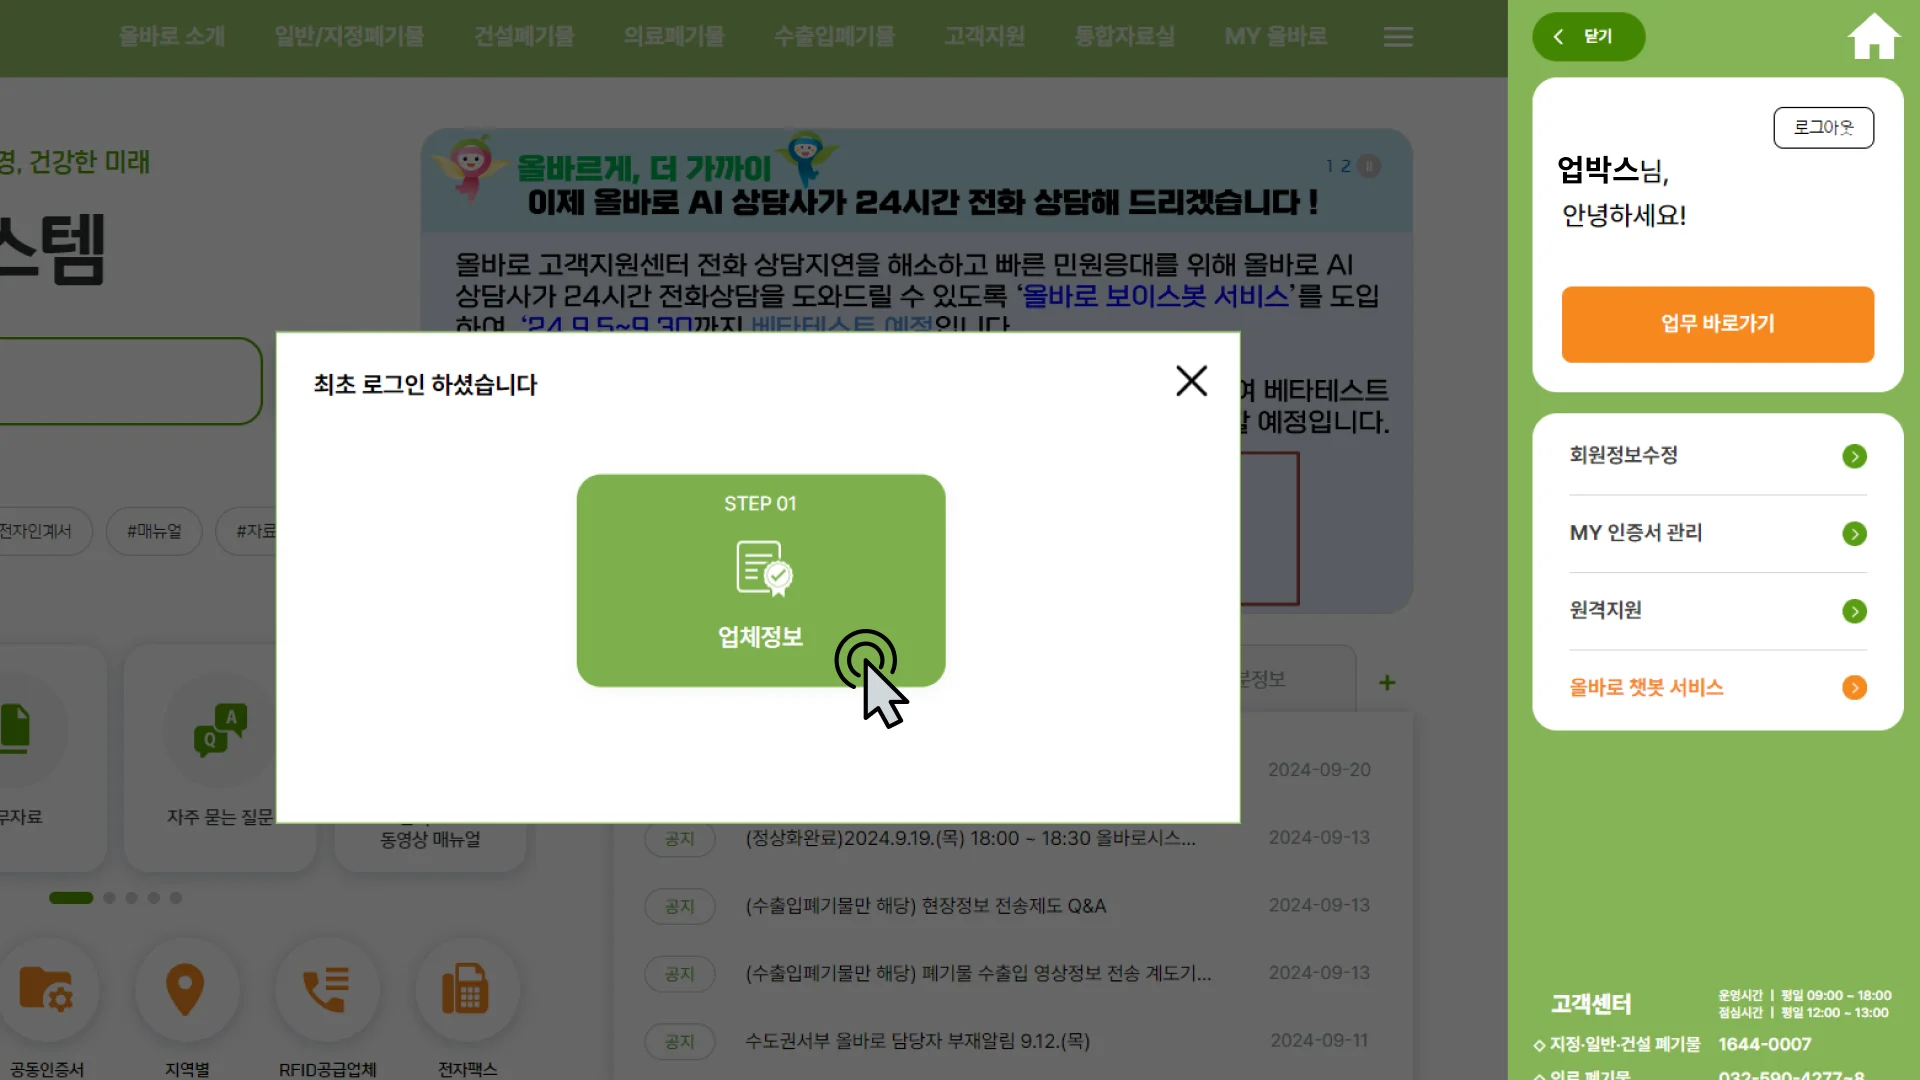
Task: Expand the MY 인증서 관리 arrow
Action: click(x=1855, y=533)
